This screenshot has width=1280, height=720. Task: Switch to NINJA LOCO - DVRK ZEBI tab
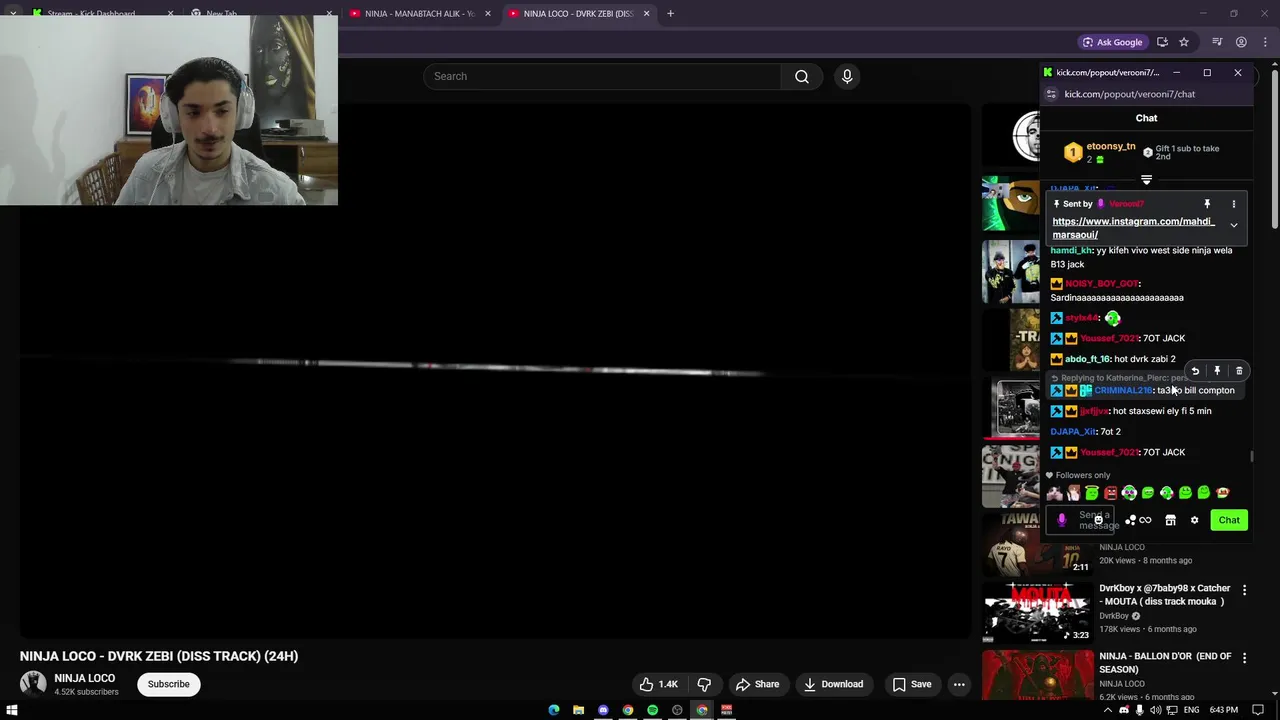578,14
